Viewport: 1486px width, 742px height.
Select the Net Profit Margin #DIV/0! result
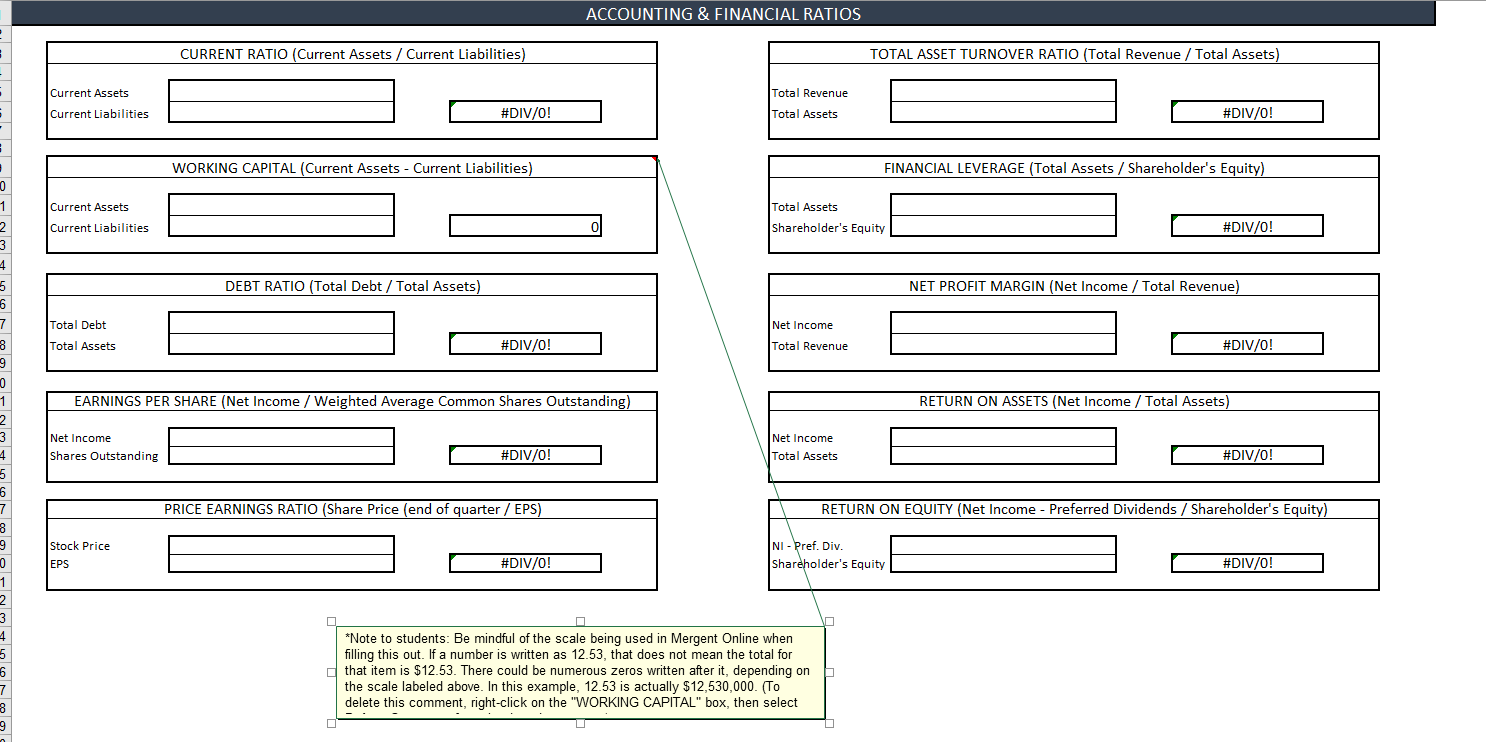click(x=1247, y=344)
